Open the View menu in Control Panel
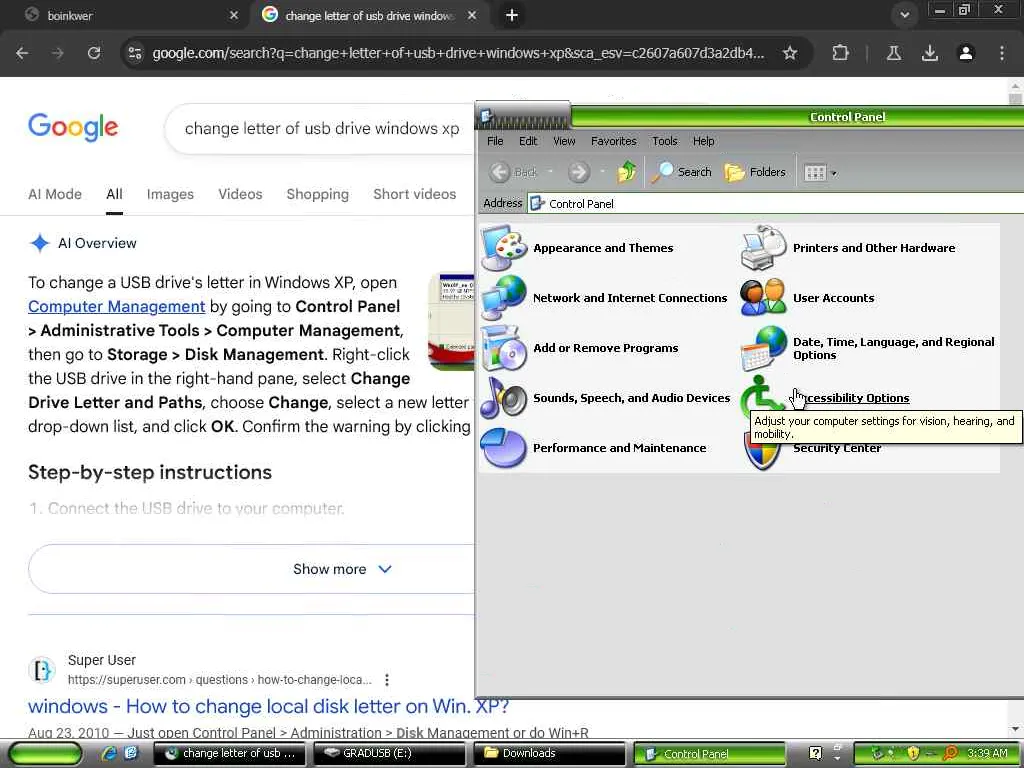 564,141
